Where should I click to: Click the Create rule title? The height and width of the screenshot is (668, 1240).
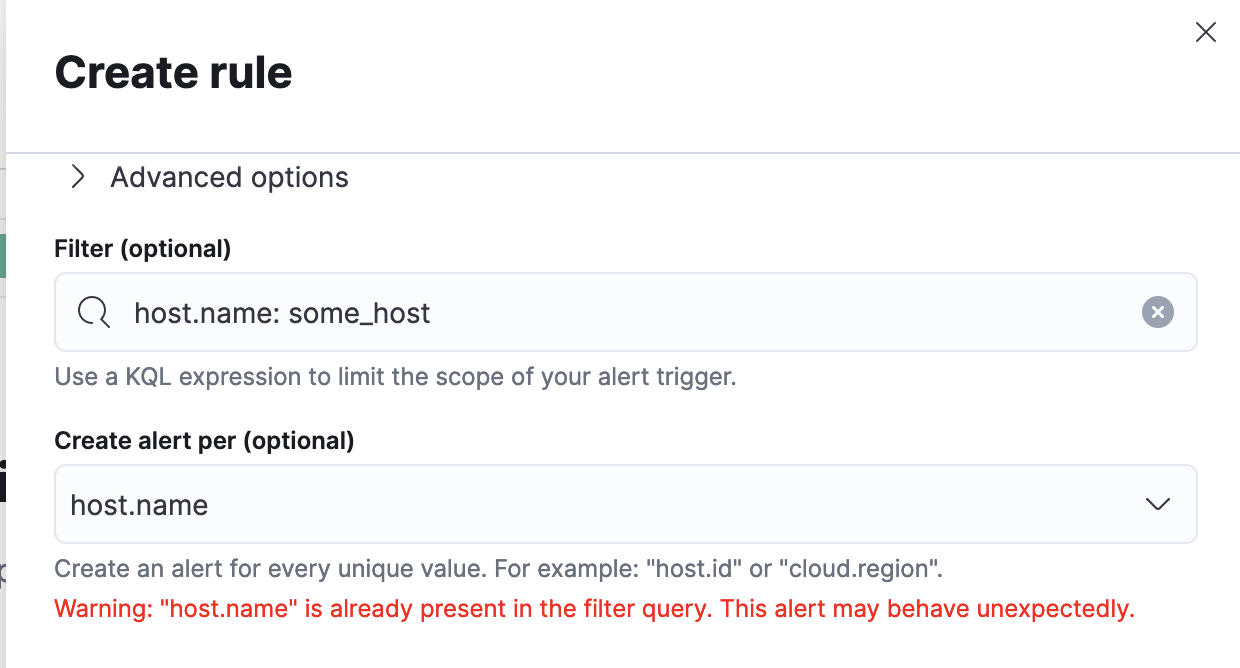tap(173, 72)
